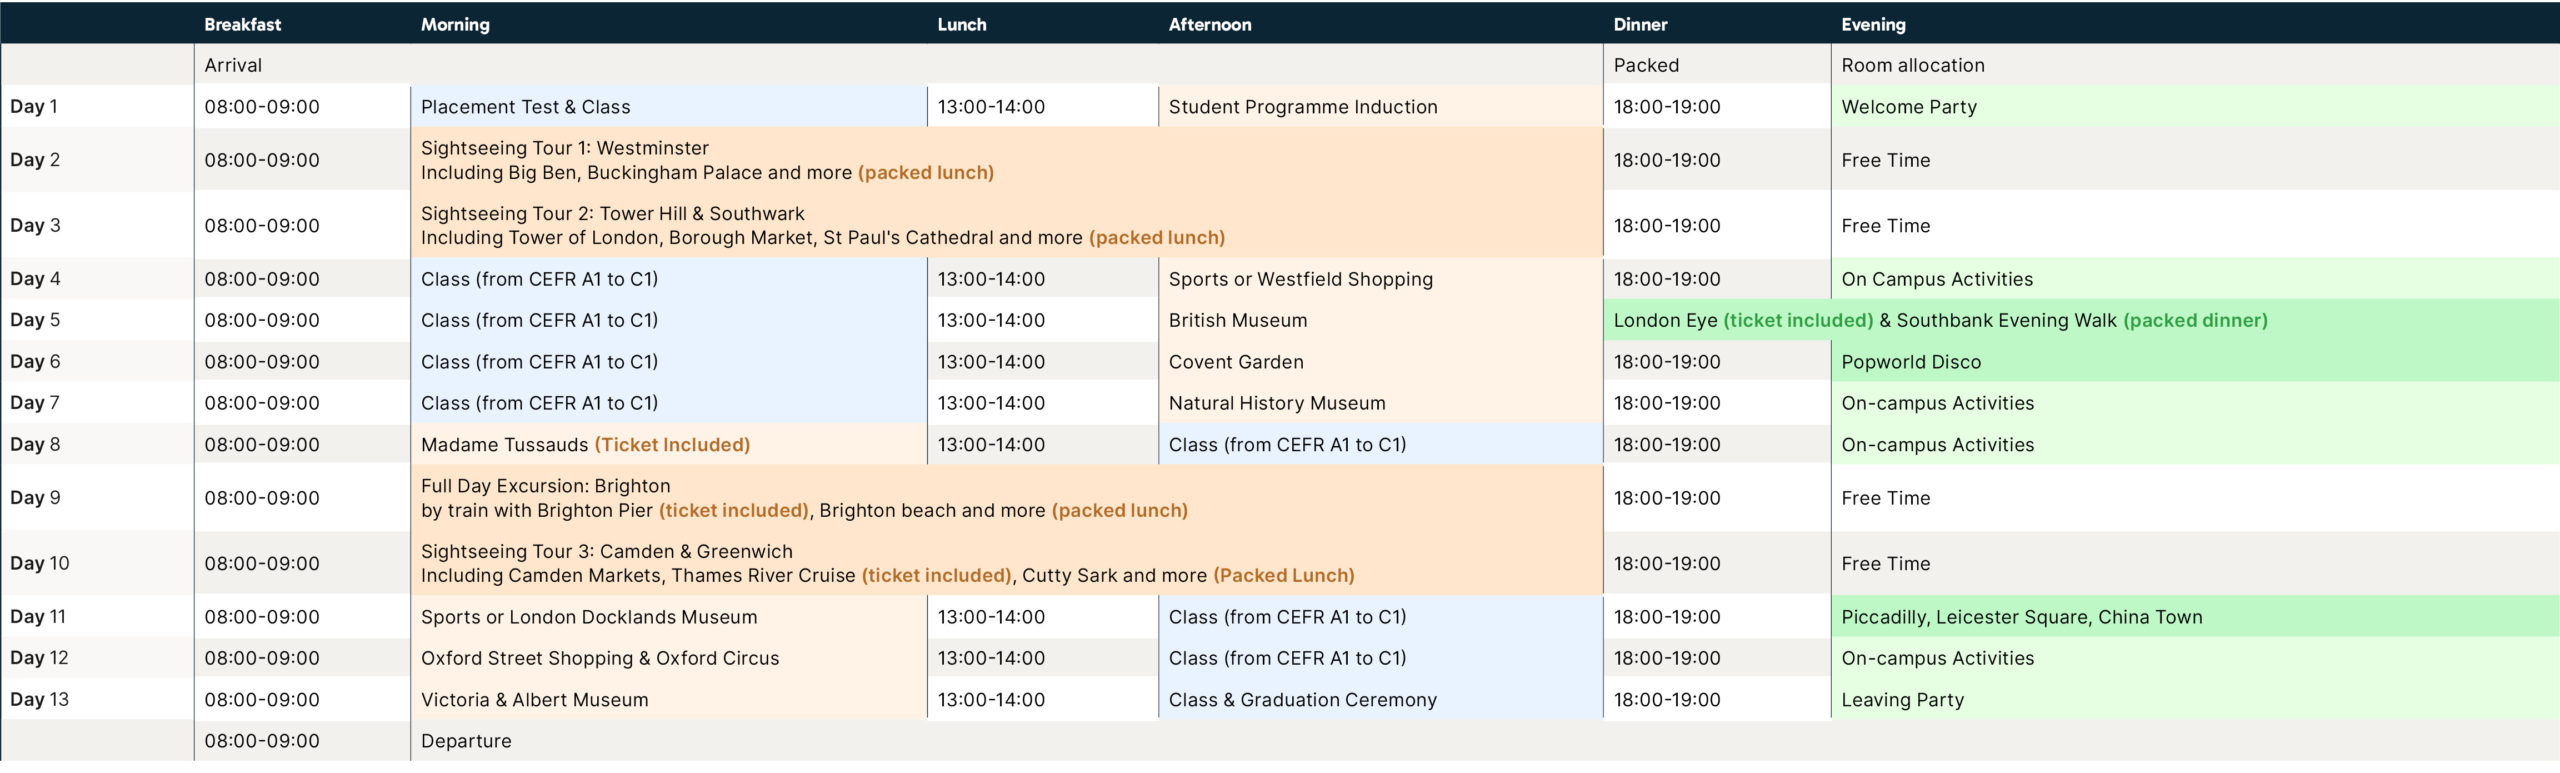Click the Student Programme Induction cell

pyautogui.click(x=1302, y=107)
